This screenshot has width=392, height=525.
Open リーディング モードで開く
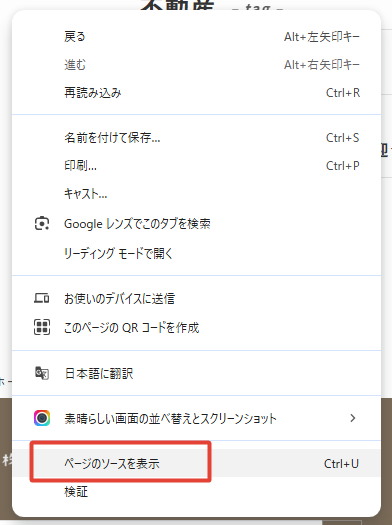coord(197,253)
